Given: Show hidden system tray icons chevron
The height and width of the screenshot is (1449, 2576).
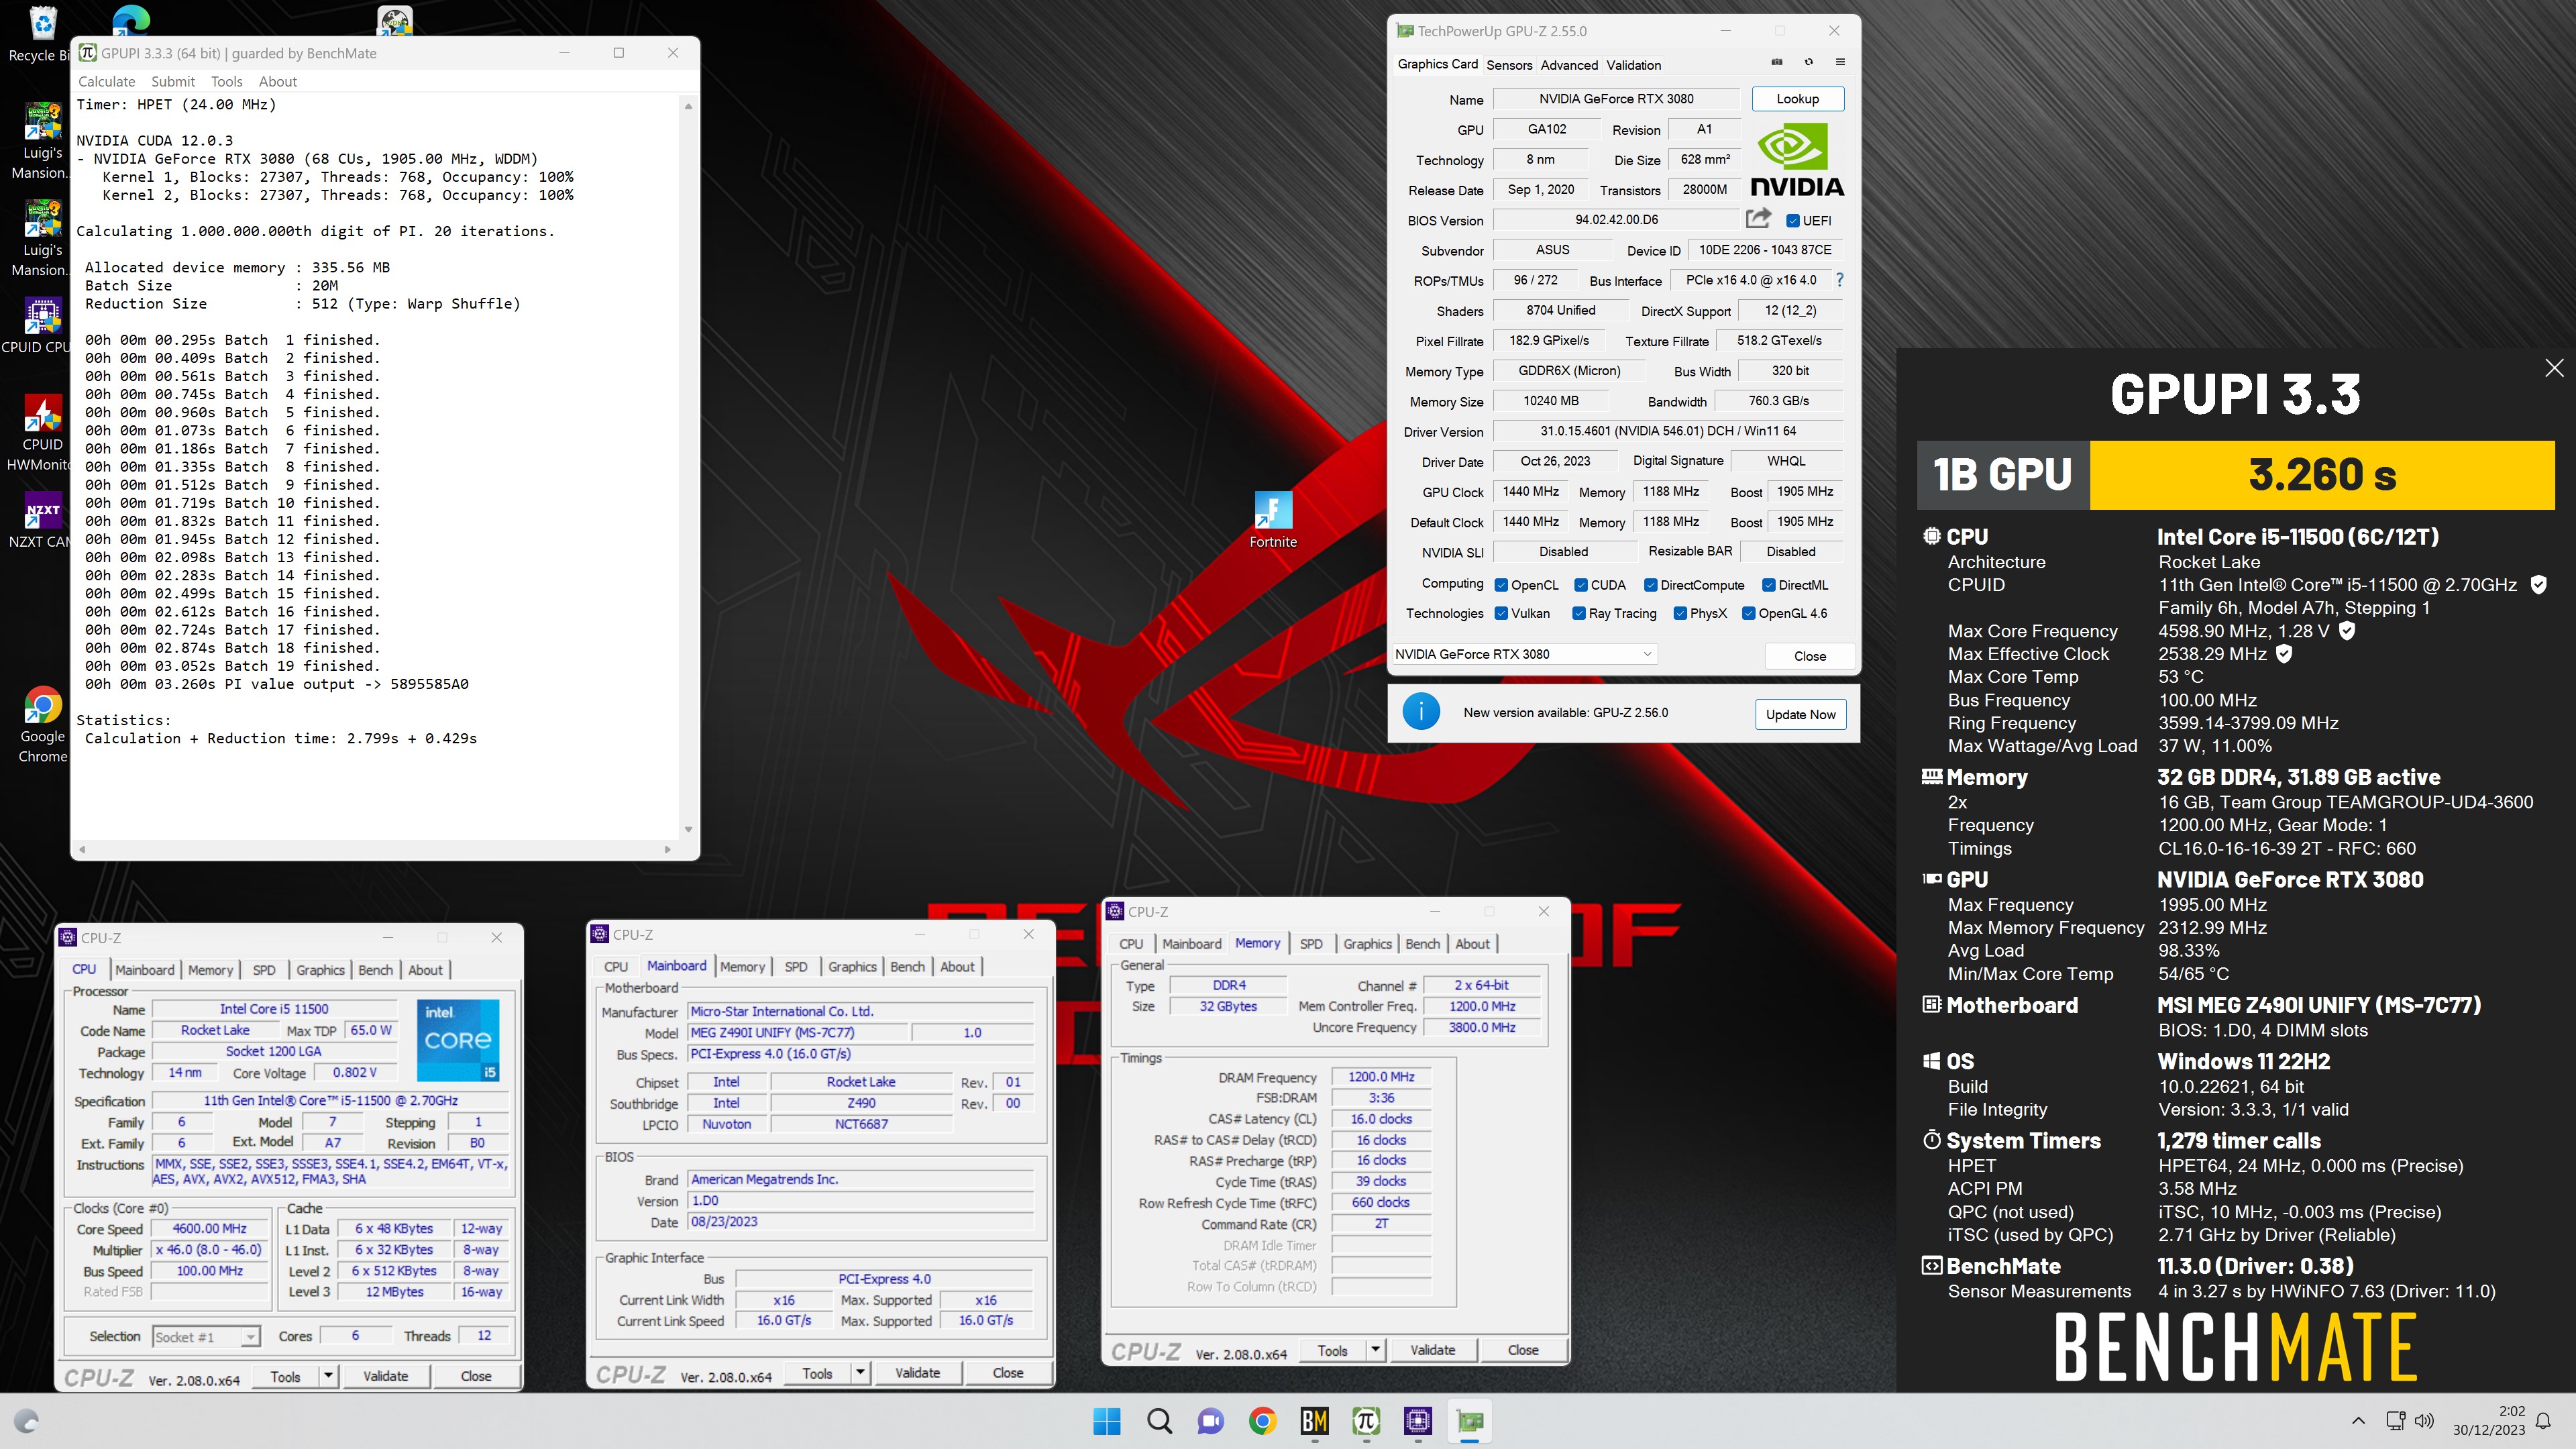Looking at the screenshot, I should point(2358,1421).
